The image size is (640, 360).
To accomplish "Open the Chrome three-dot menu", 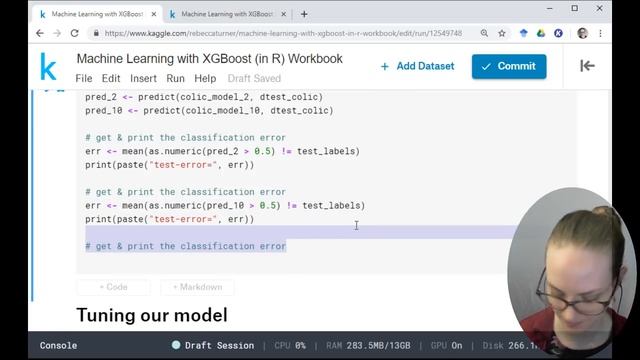I will (x=600, y=33).
